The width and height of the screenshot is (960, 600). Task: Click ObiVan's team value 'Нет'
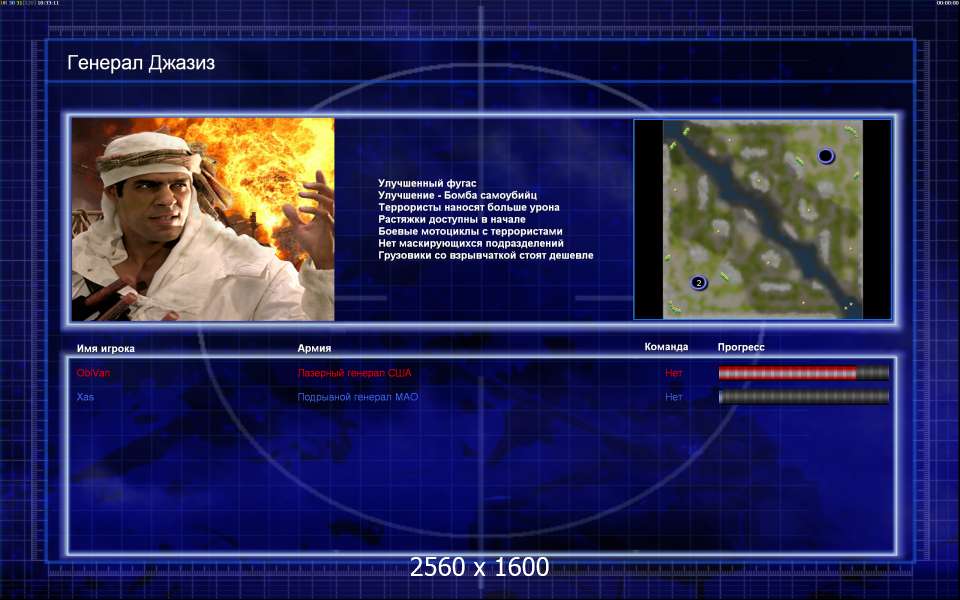coord(674,373)
